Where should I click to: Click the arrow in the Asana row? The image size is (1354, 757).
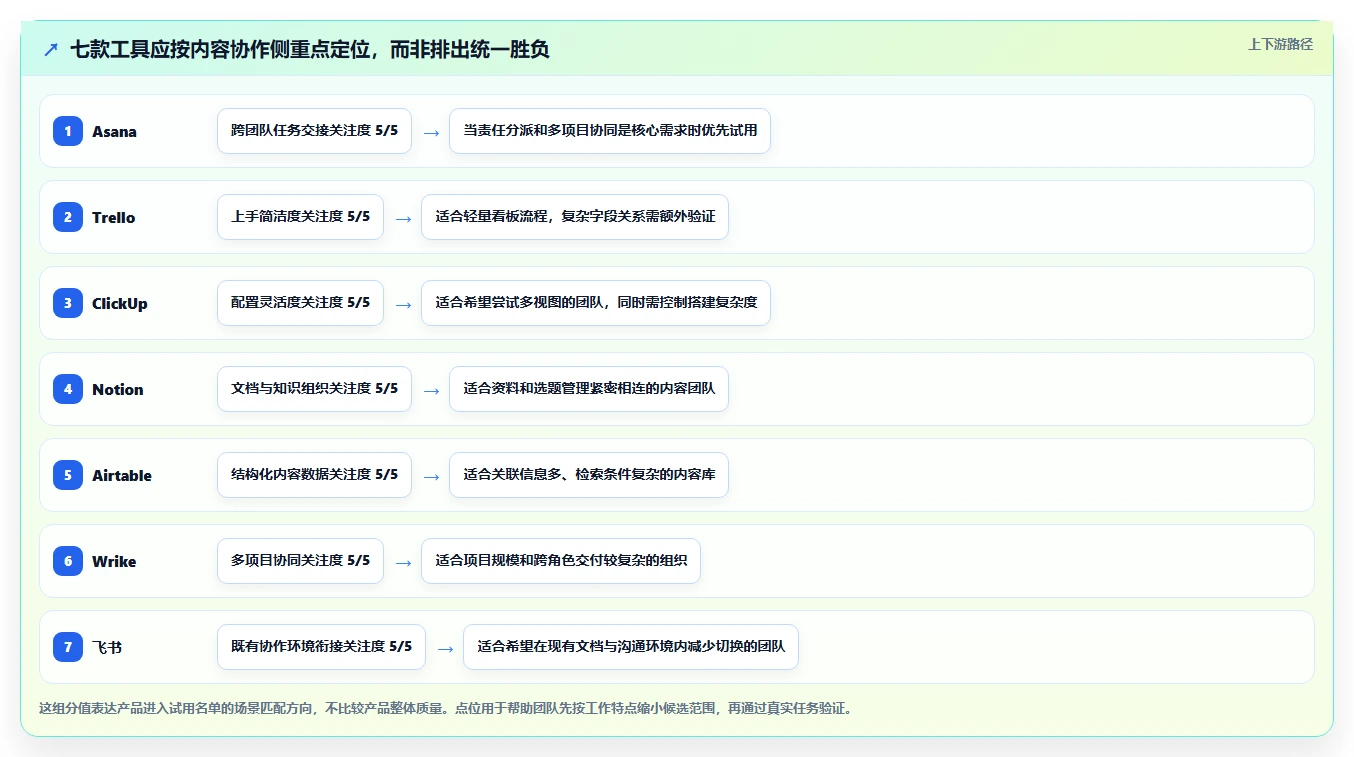431,132
